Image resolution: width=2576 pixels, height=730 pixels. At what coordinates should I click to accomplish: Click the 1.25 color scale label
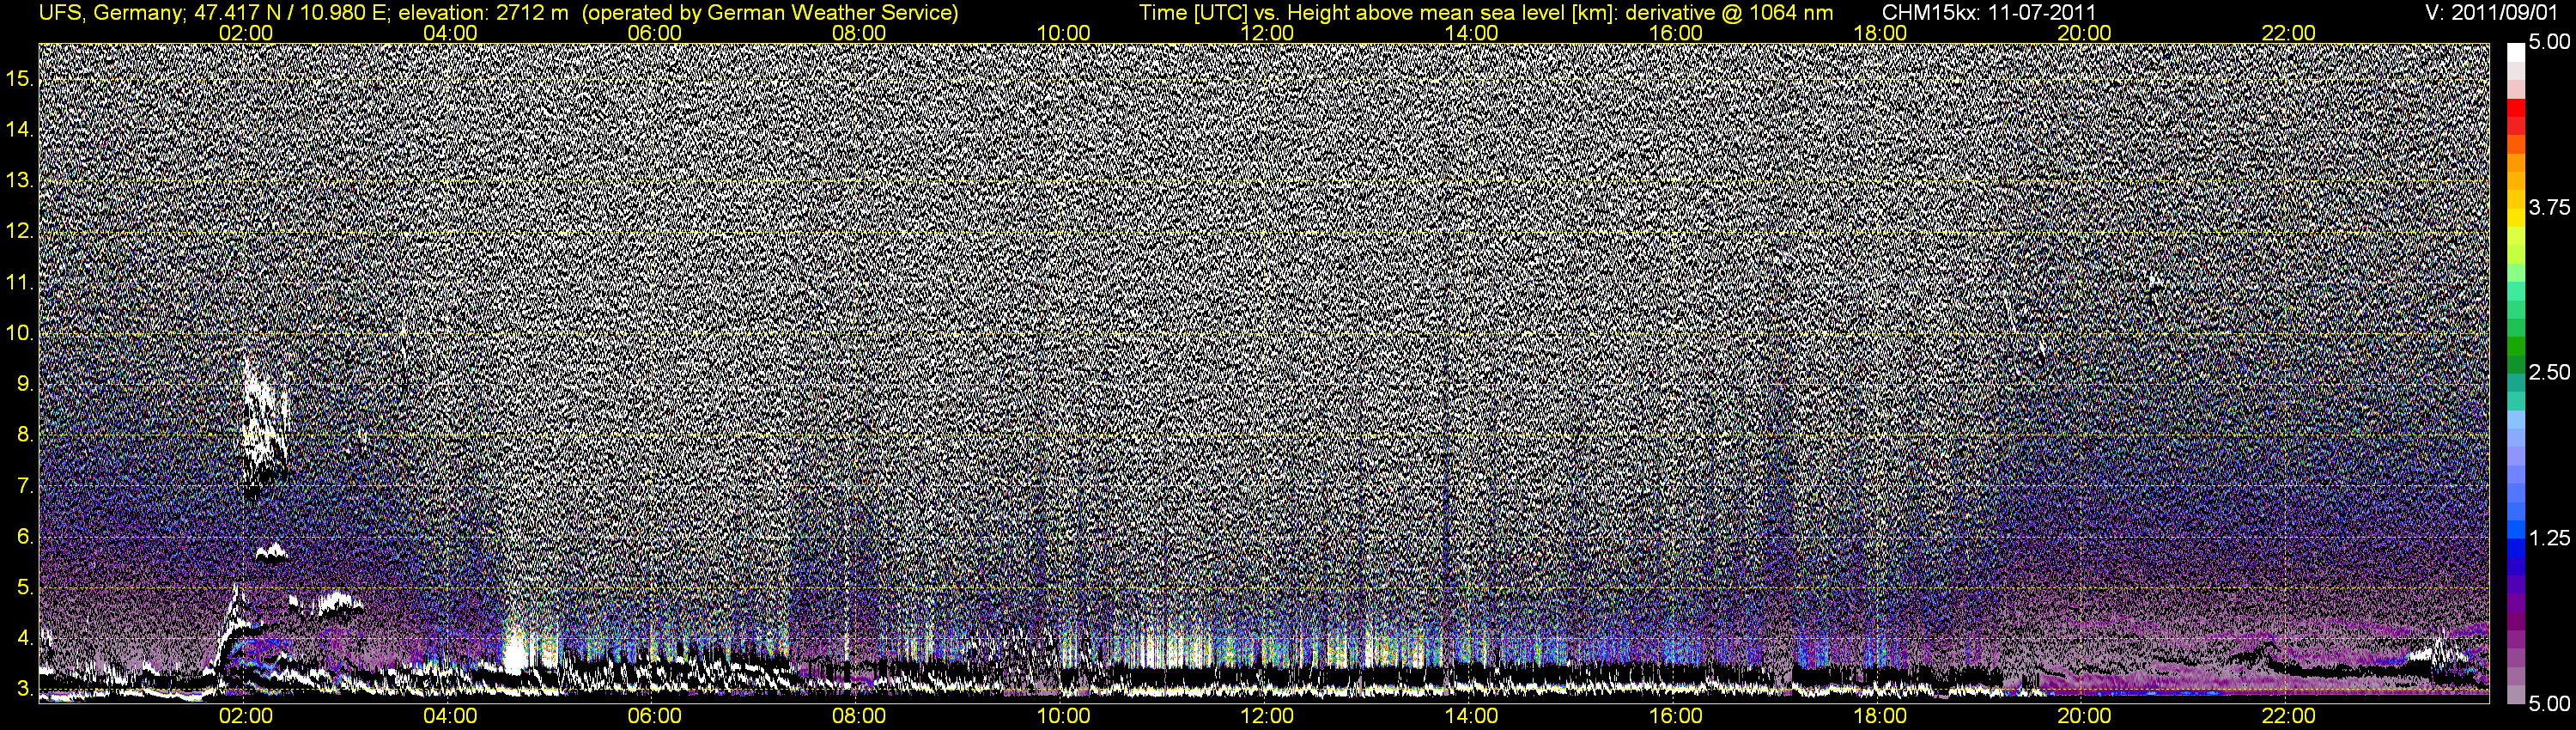click(x=2549, y=538)
